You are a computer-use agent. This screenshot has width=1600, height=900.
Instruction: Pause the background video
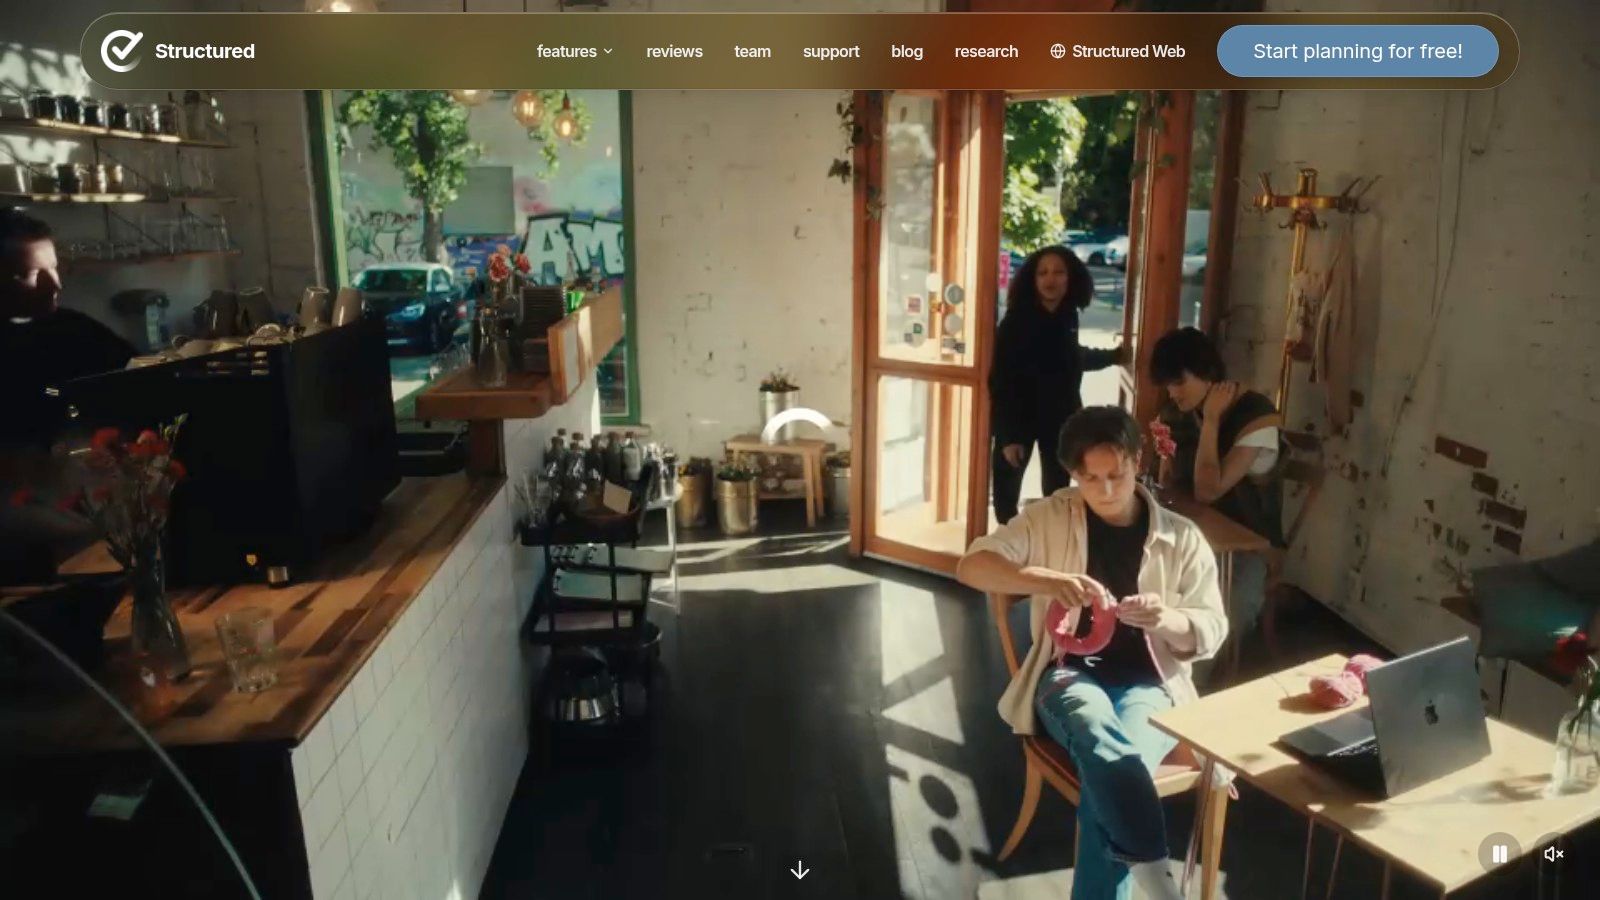[x=1499, y=854]
